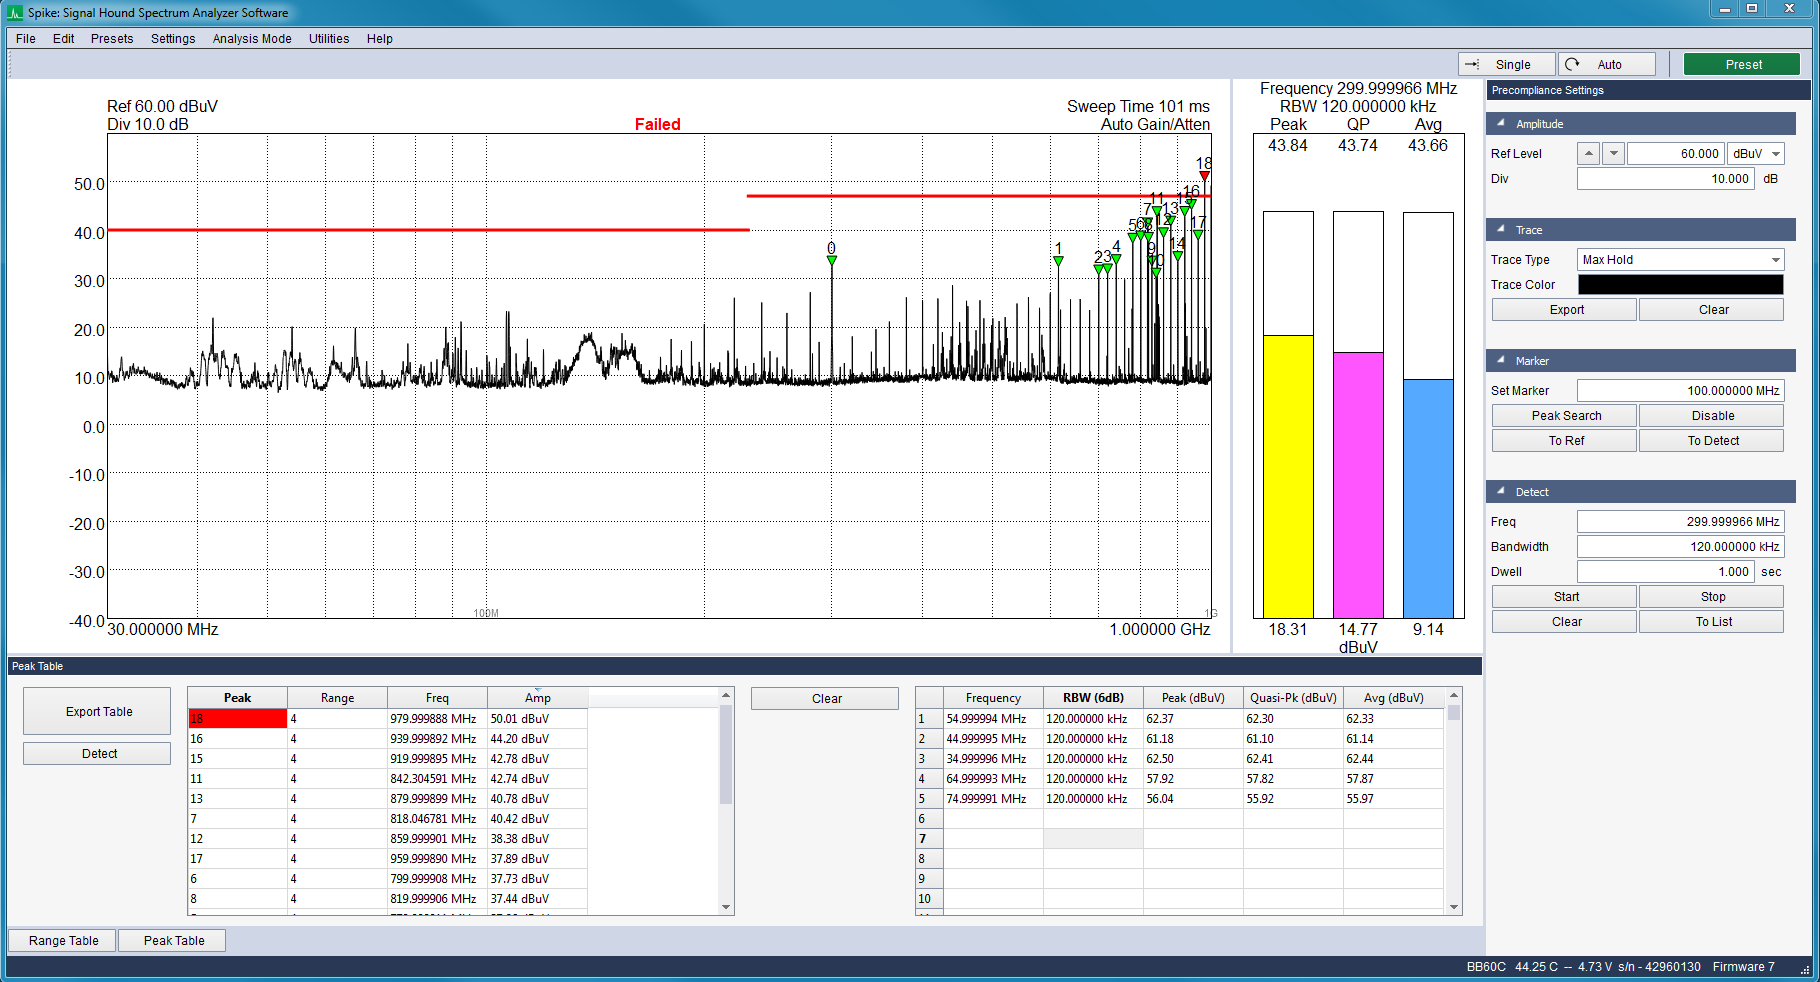Start the Detect measurement
The image size is (1820, 982).
click(x=1563, y=596)
